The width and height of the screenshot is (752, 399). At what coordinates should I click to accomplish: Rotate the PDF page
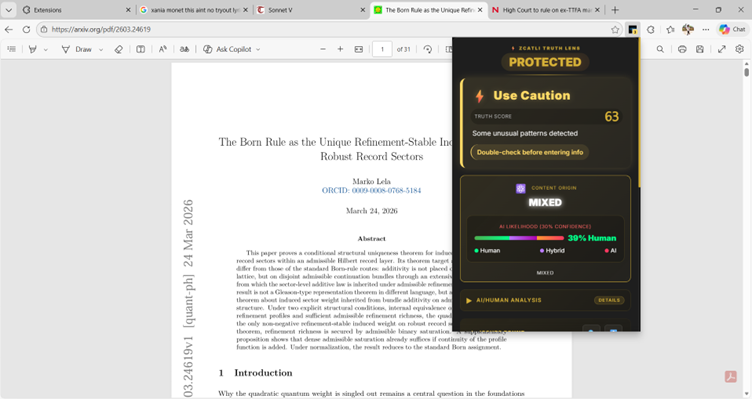coord(427,49)
